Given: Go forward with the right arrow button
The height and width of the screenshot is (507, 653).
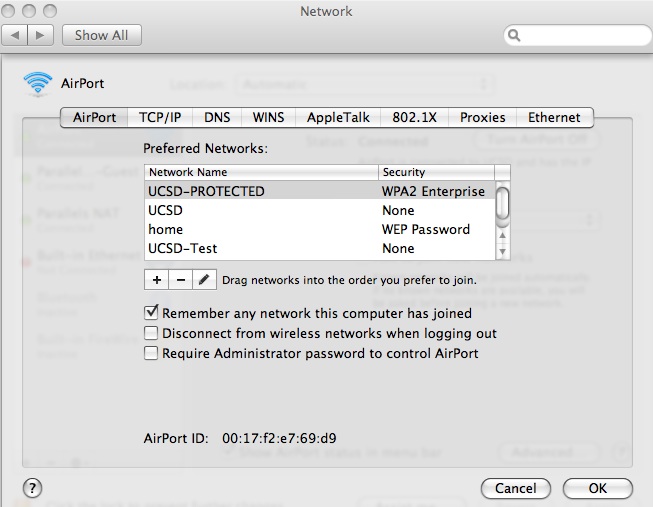Looking at the screenshot, I should [41, 35].
